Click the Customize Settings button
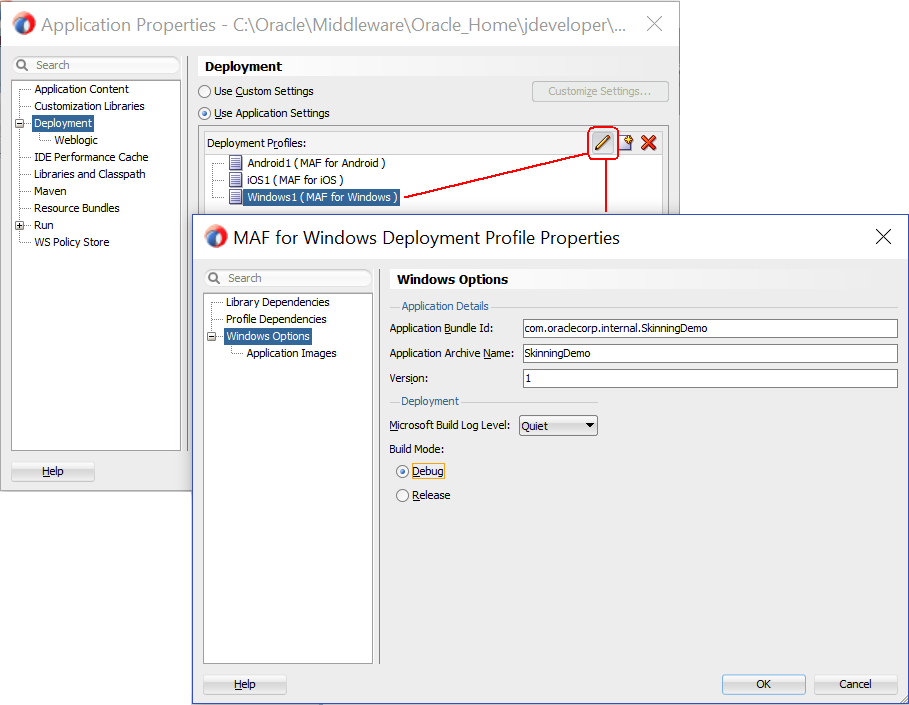This screenshot has height=705, width=909. click(600, 92)
